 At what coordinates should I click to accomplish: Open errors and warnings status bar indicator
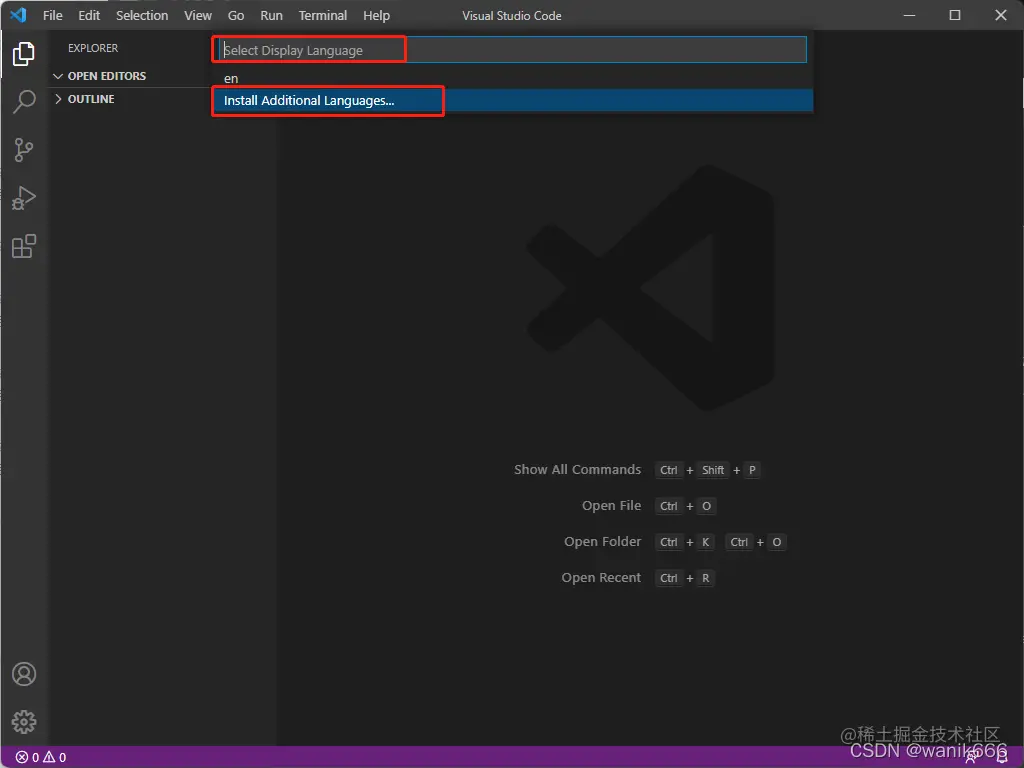(x=40, y=757)
